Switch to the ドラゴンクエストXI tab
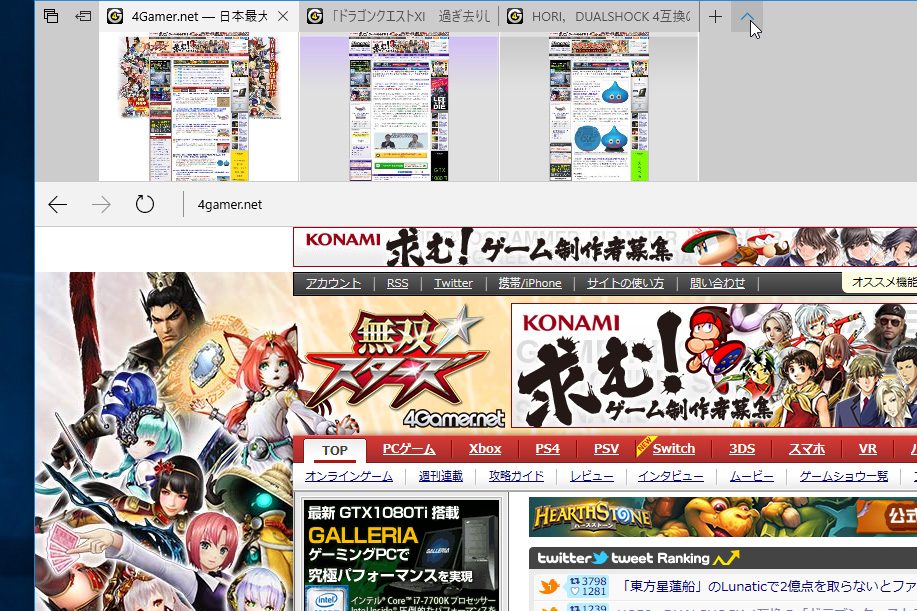 (398, 16)
